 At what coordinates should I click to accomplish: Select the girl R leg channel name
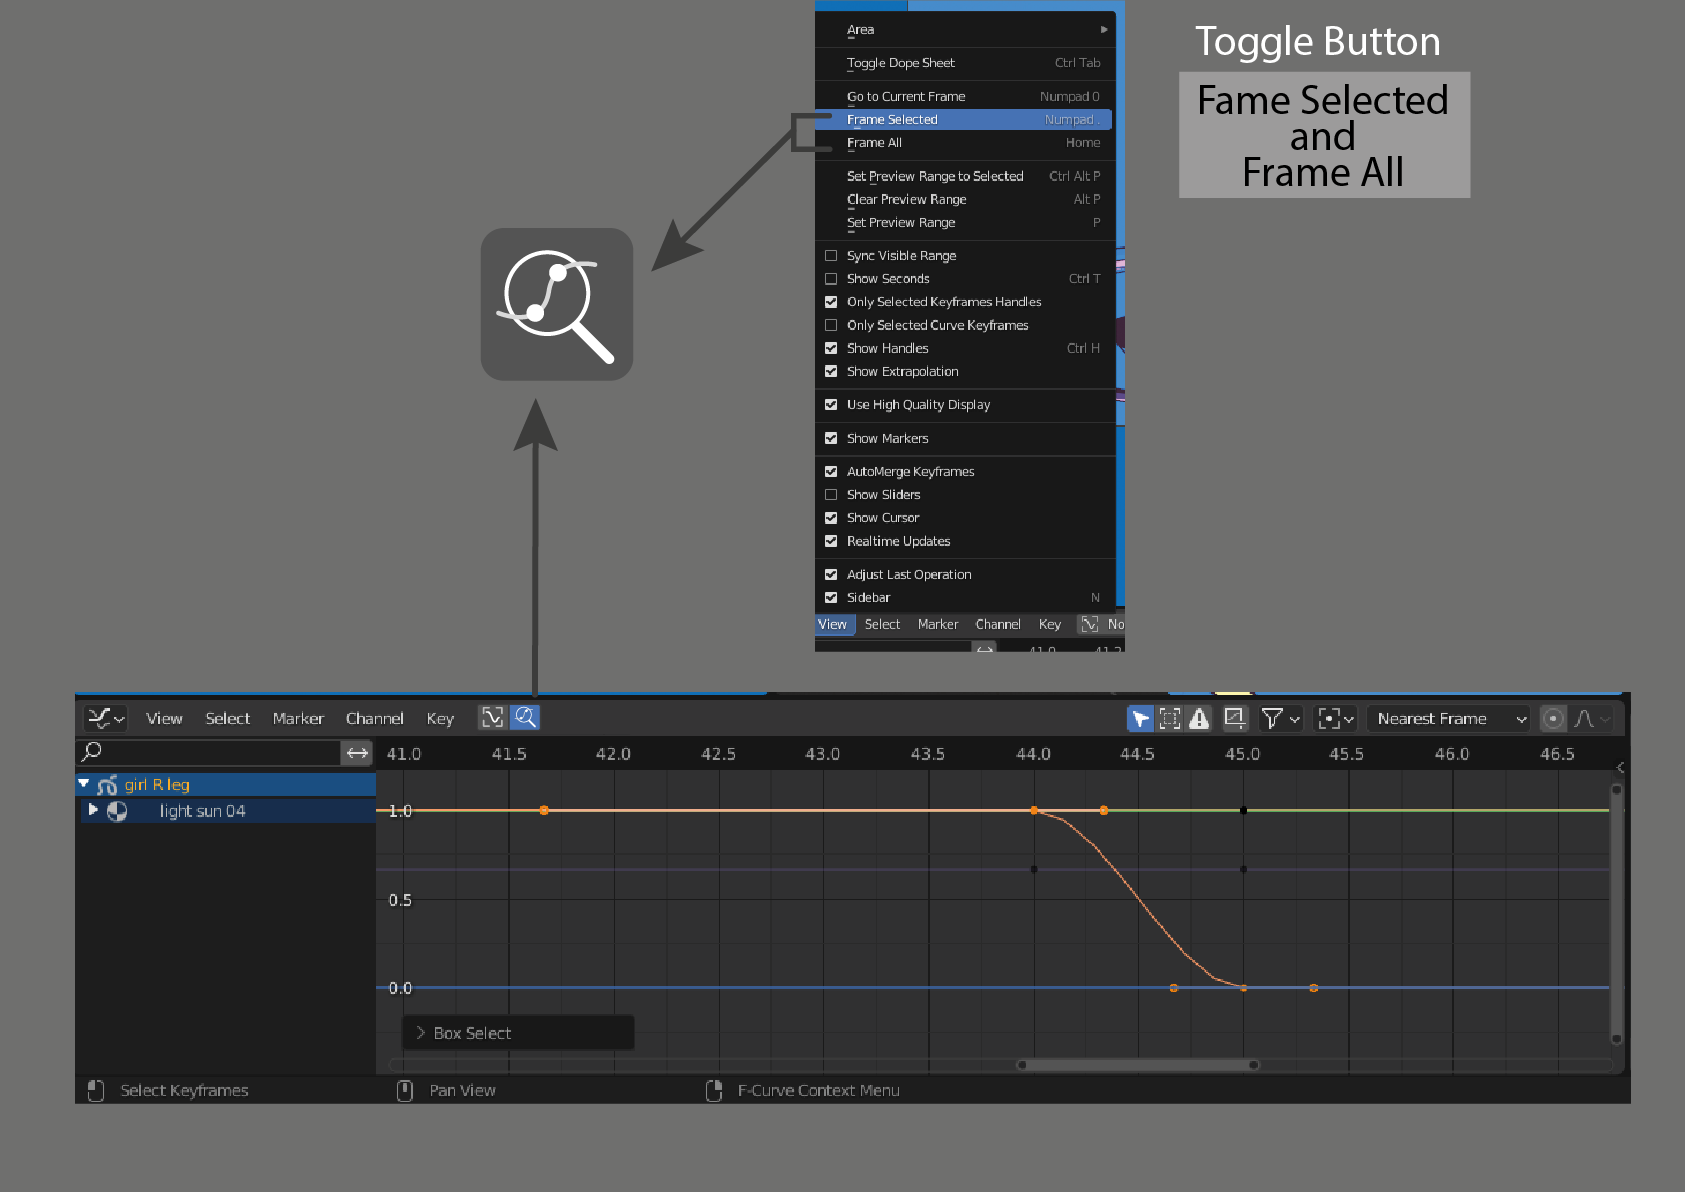coord(157,784)
